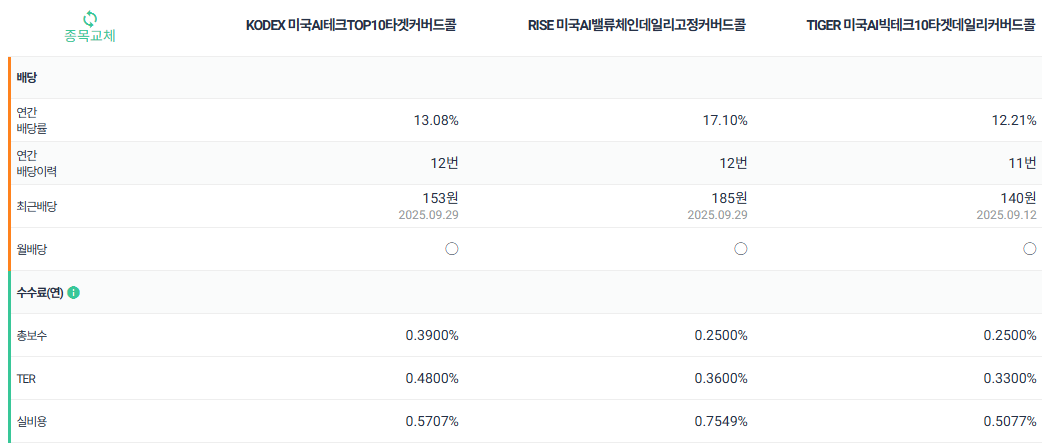The width and height of the screenshot is (1052, 443).
Task: Click the 13.08% dividend yield value
Action: [x=436, y=120]
